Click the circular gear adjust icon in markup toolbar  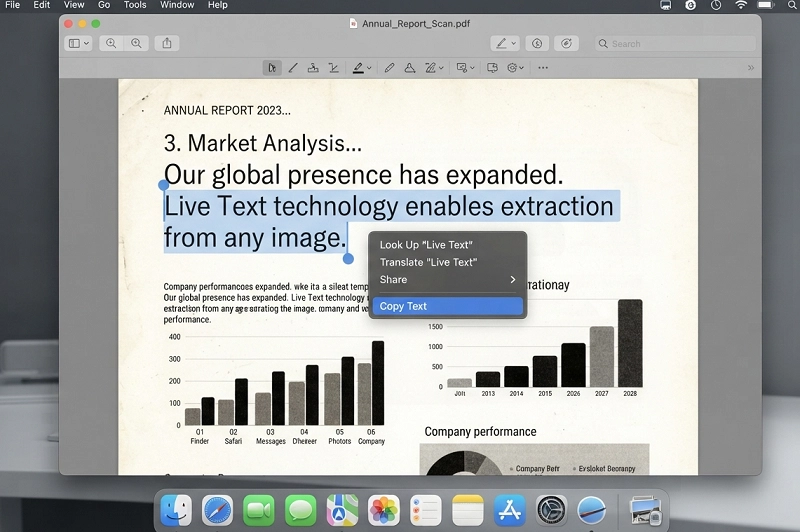click(512, 68)
